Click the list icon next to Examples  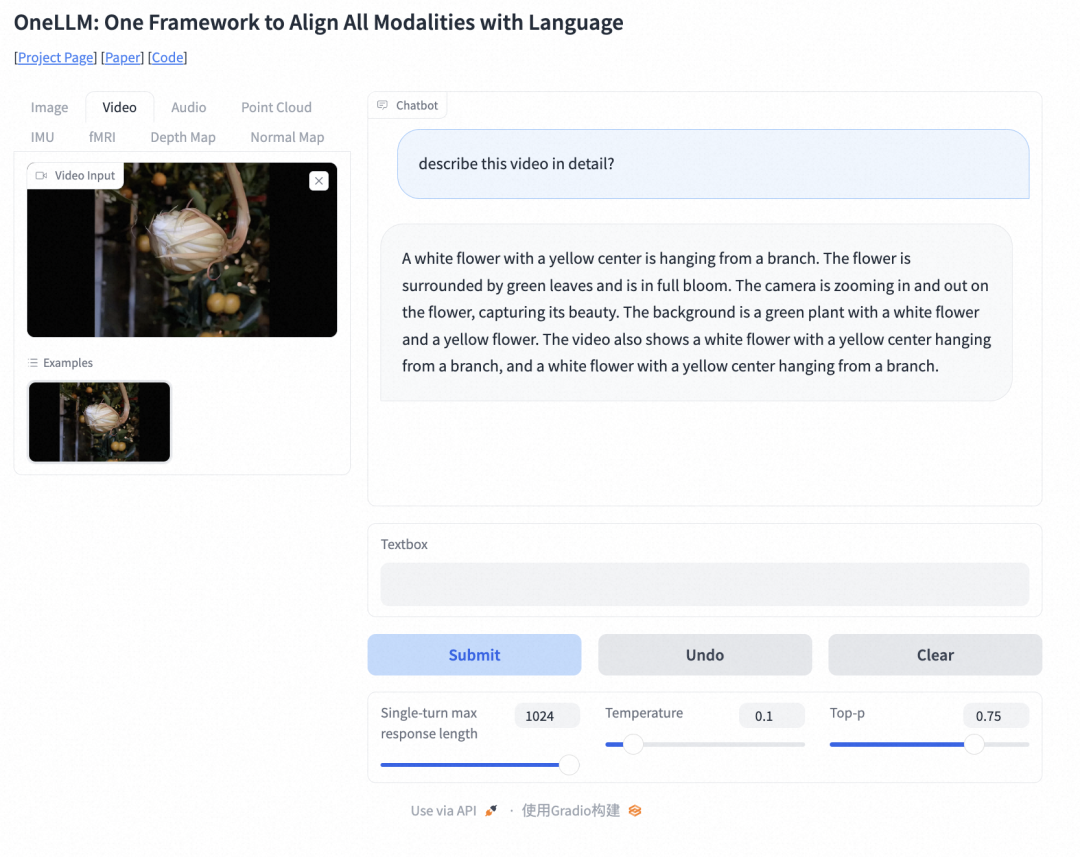point(32,362)
